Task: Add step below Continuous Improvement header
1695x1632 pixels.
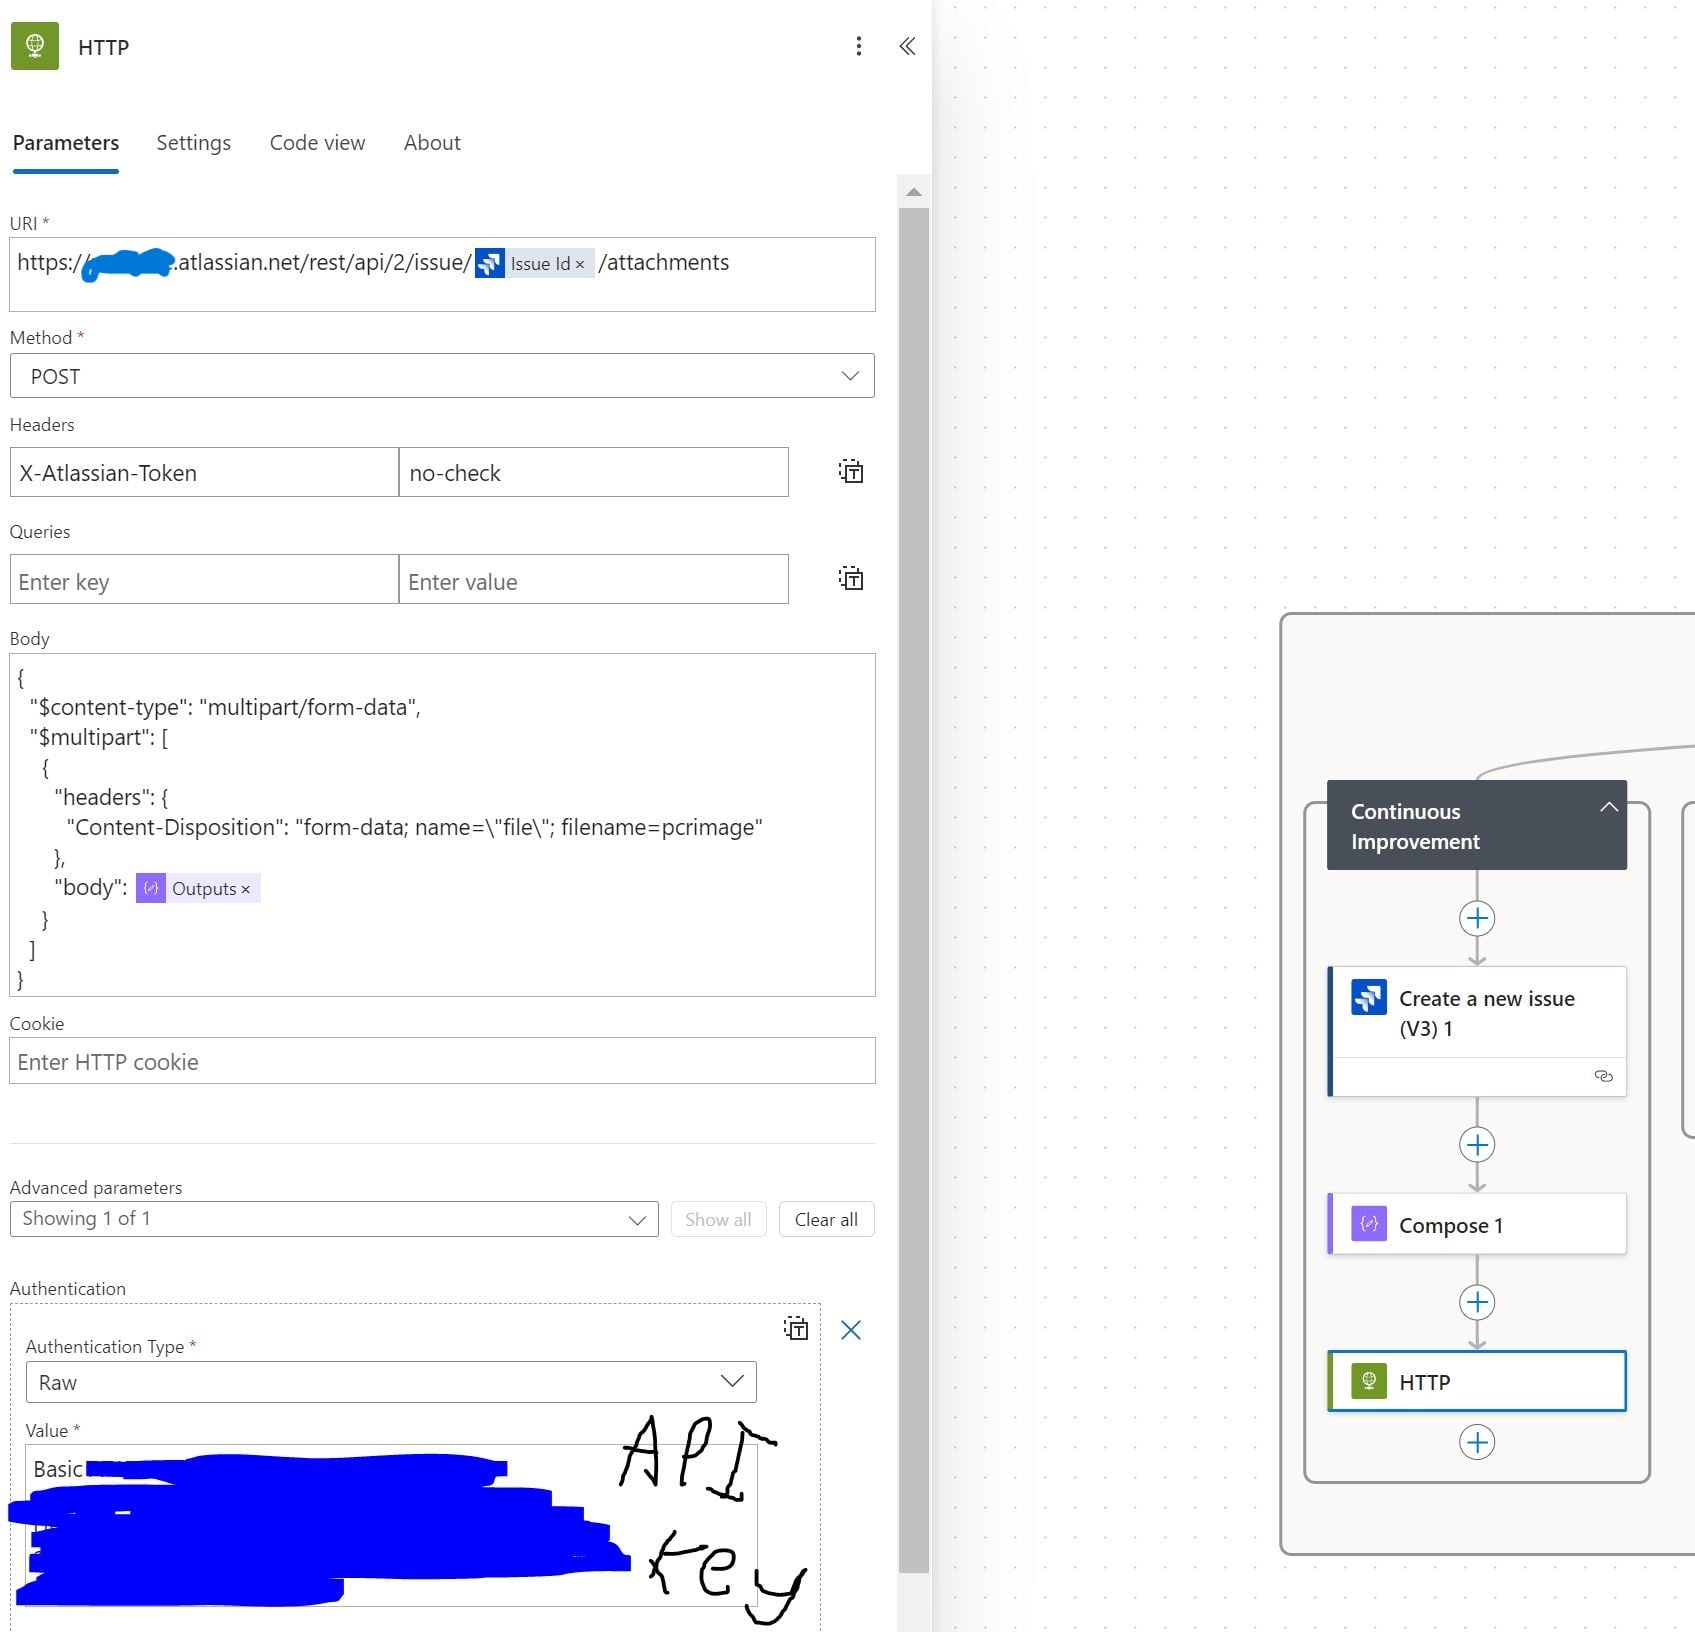Action: coord(1477,918)
